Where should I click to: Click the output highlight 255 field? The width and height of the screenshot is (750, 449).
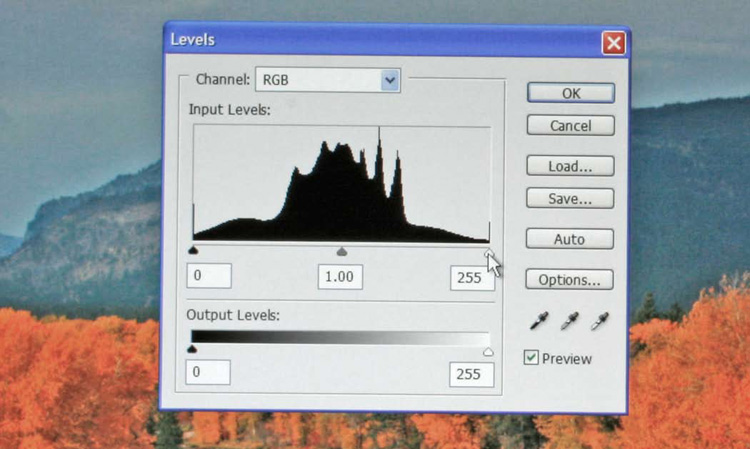471,375
